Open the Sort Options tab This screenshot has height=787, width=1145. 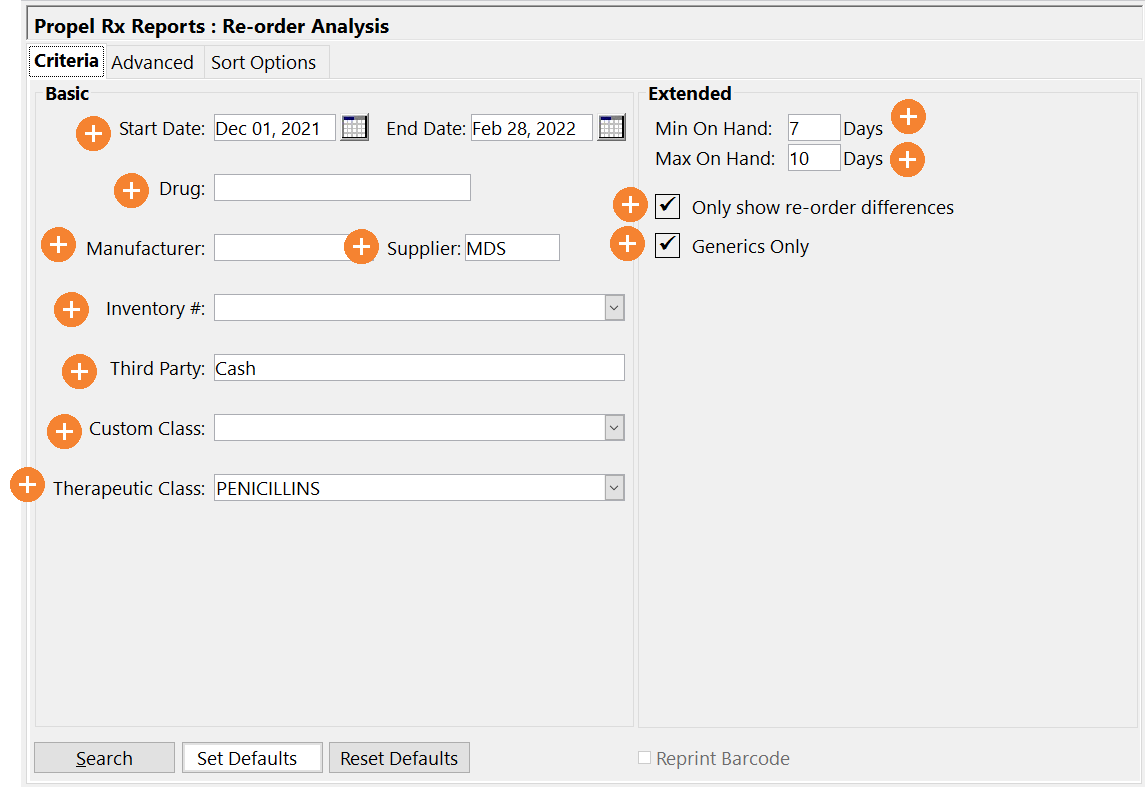[263, 62]
